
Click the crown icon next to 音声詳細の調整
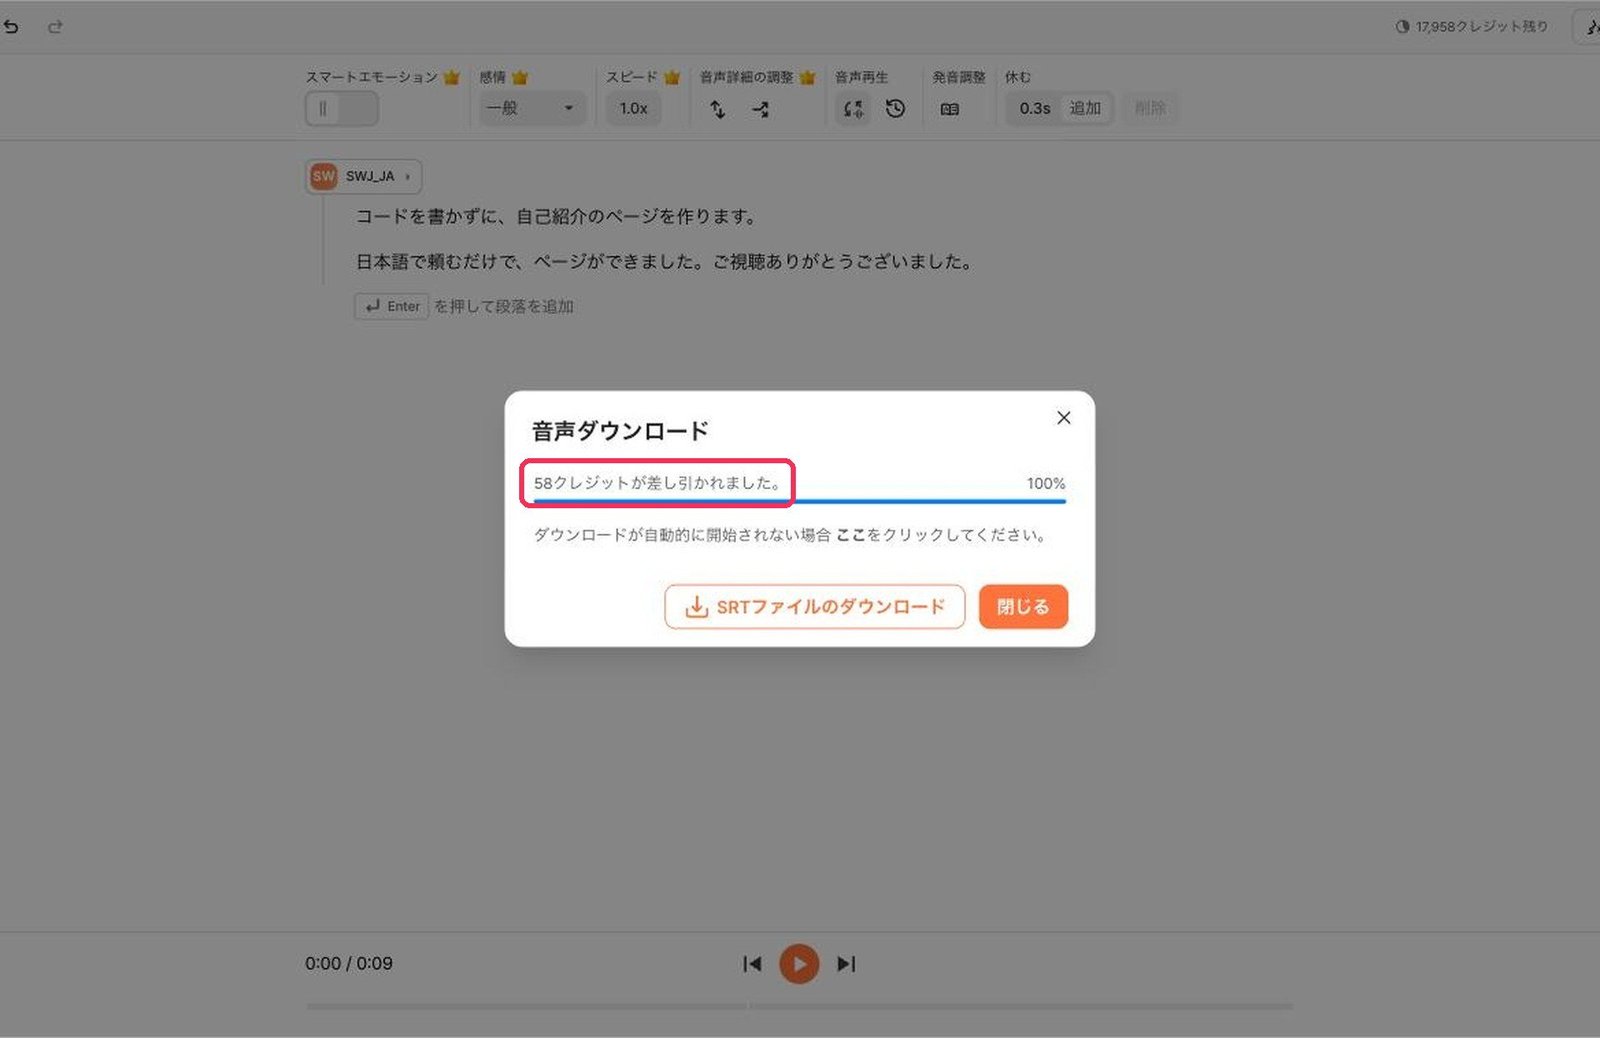pos(808,77)
